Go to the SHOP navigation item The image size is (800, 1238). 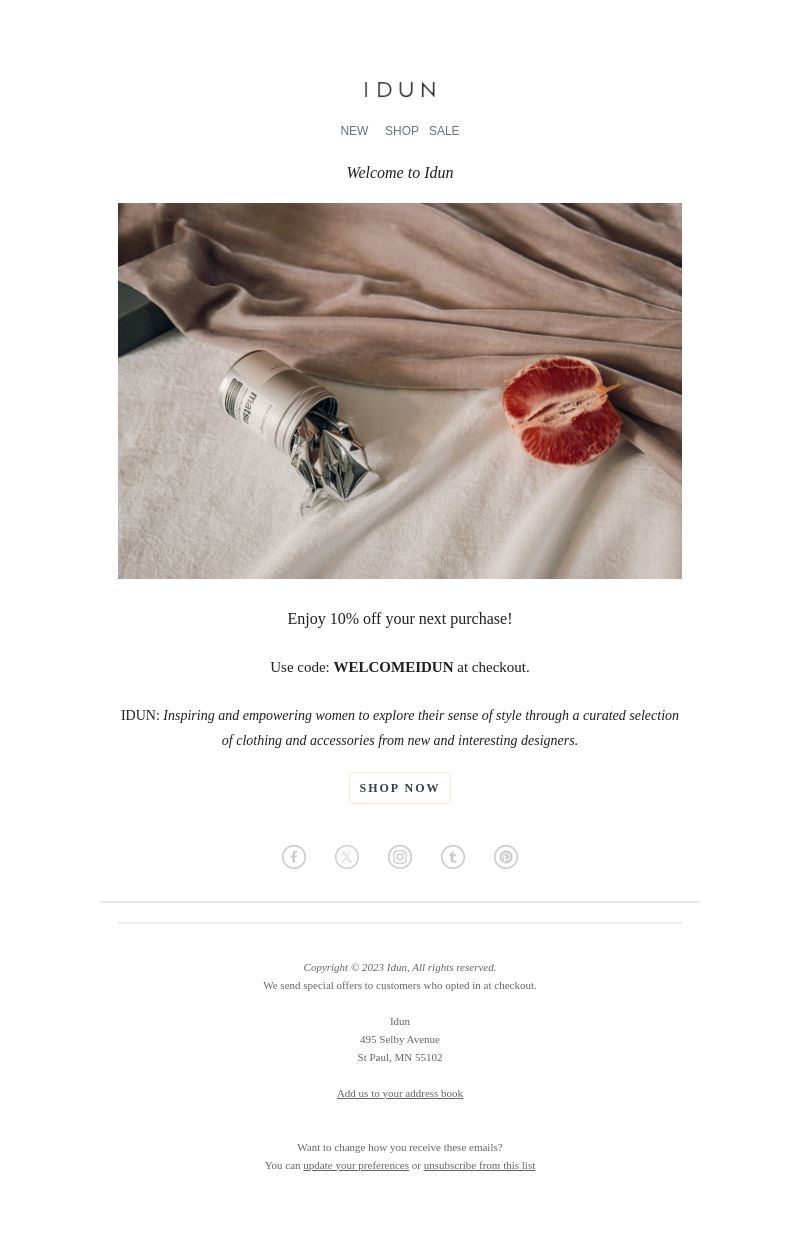(x=402, y=131)
